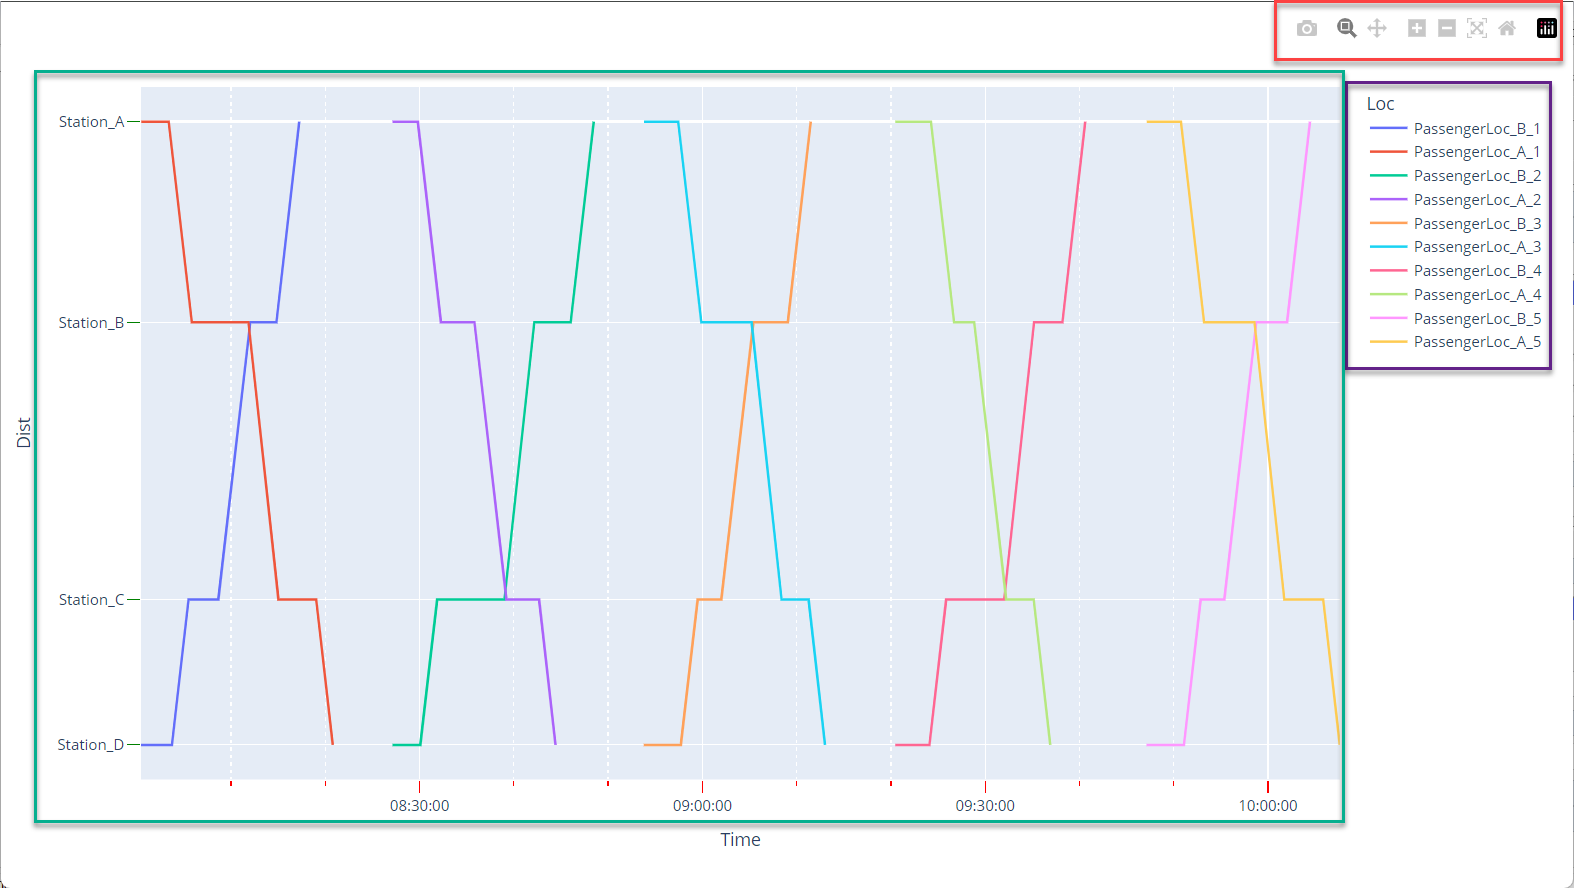Image resolution: width=1574 pixels, height=888 pixels.
Task: Activate the Pan tool in modebar
Action: [1377, 29]
